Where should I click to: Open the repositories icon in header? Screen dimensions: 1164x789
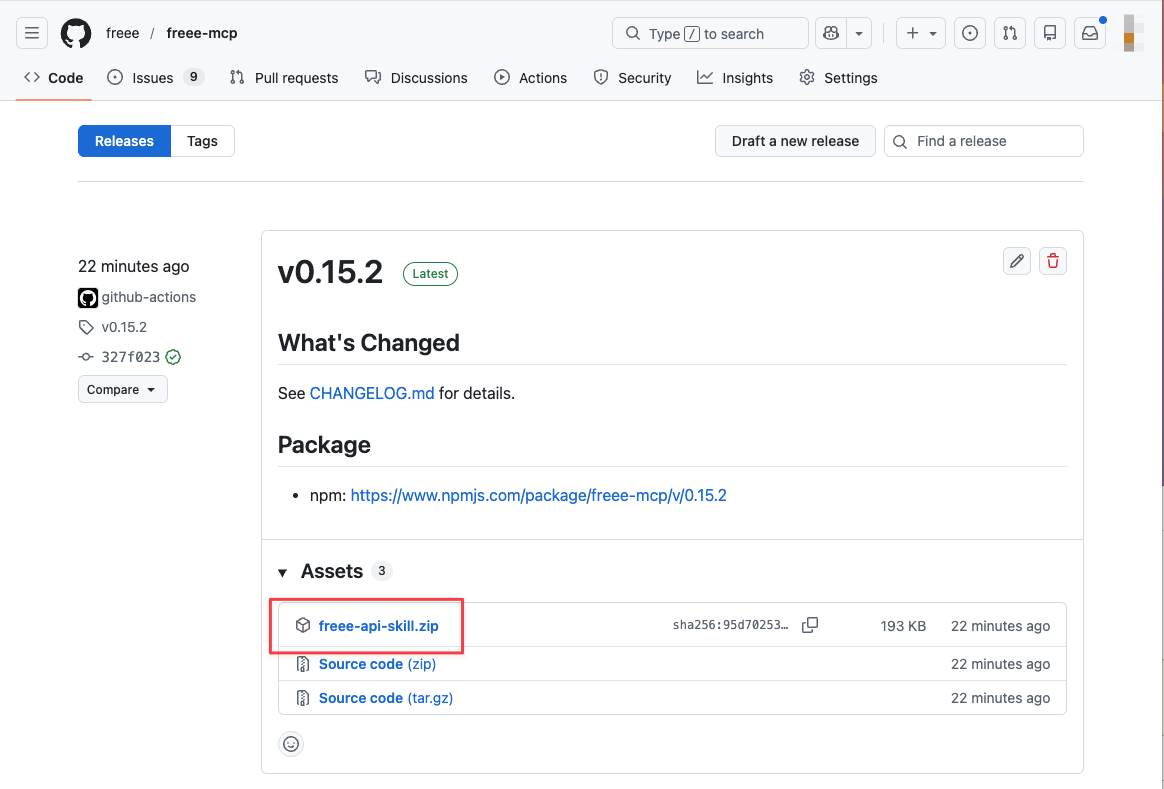click(x=1050, y=33)
